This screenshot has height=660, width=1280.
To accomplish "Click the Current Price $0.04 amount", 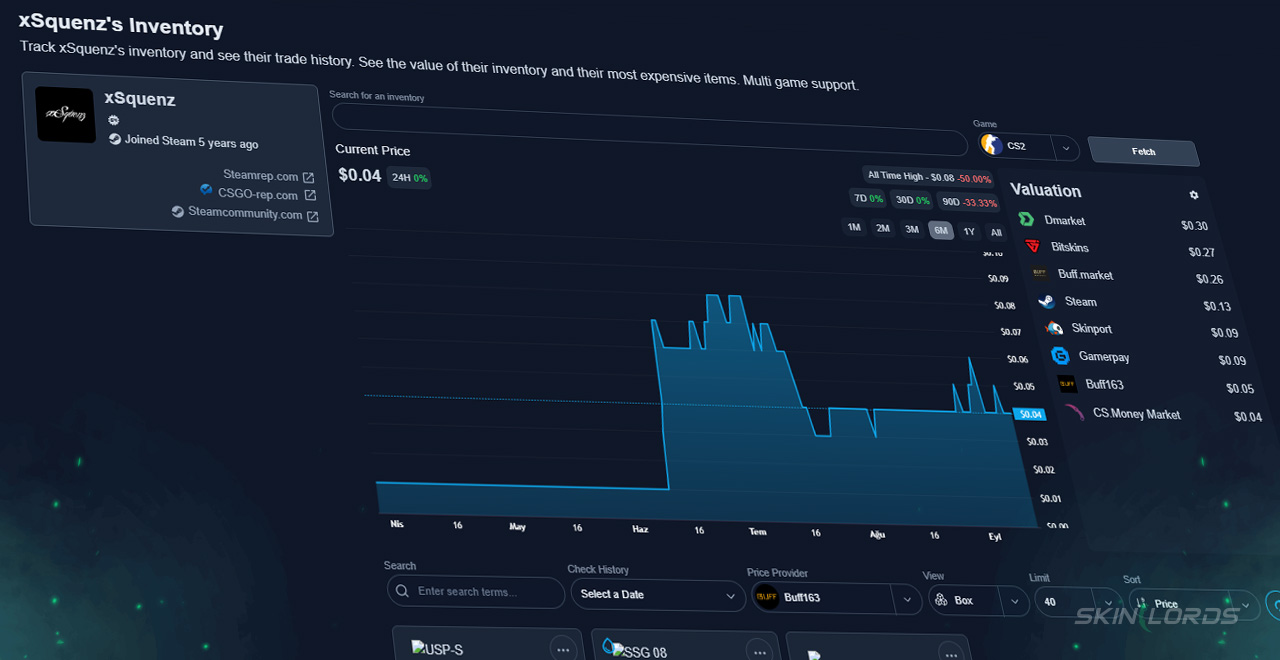I will [360, 175].
